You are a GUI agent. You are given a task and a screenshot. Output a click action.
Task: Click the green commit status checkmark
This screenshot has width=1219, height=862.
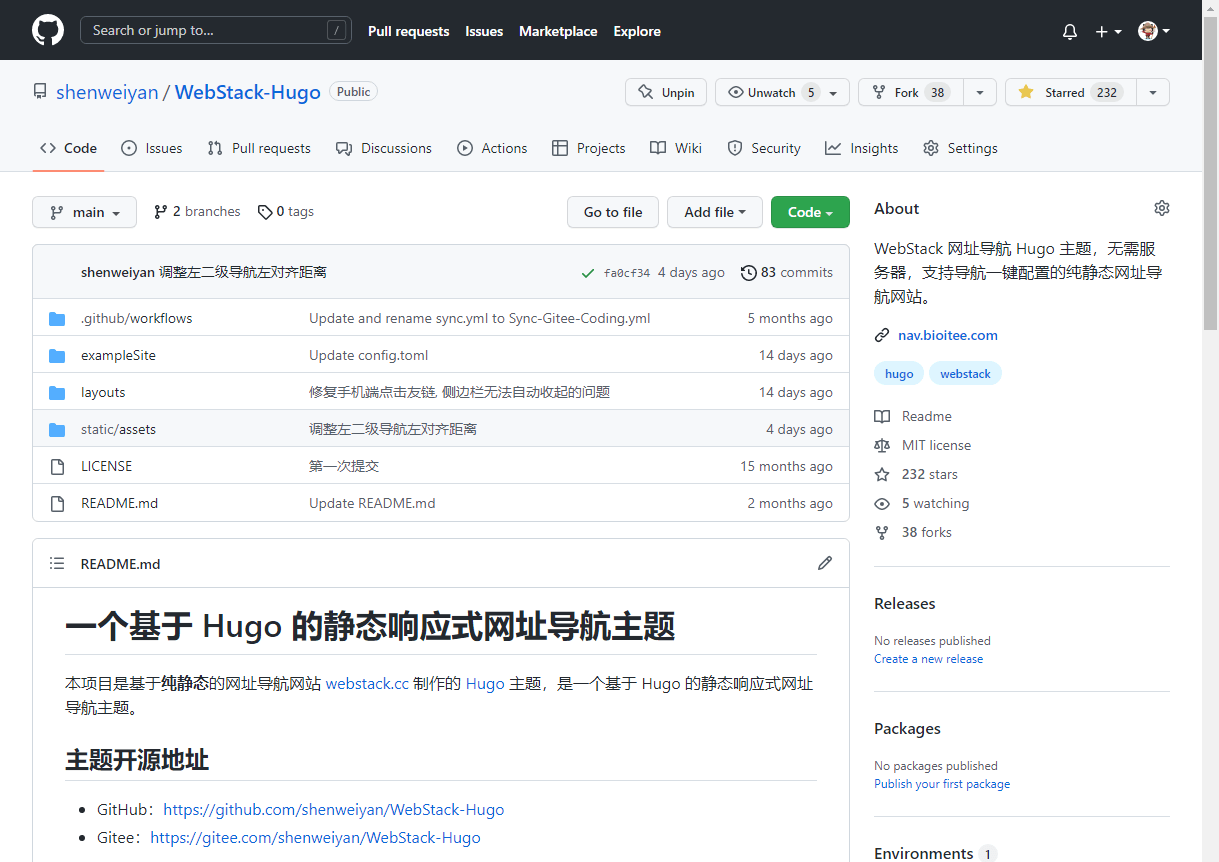[588, 273]
